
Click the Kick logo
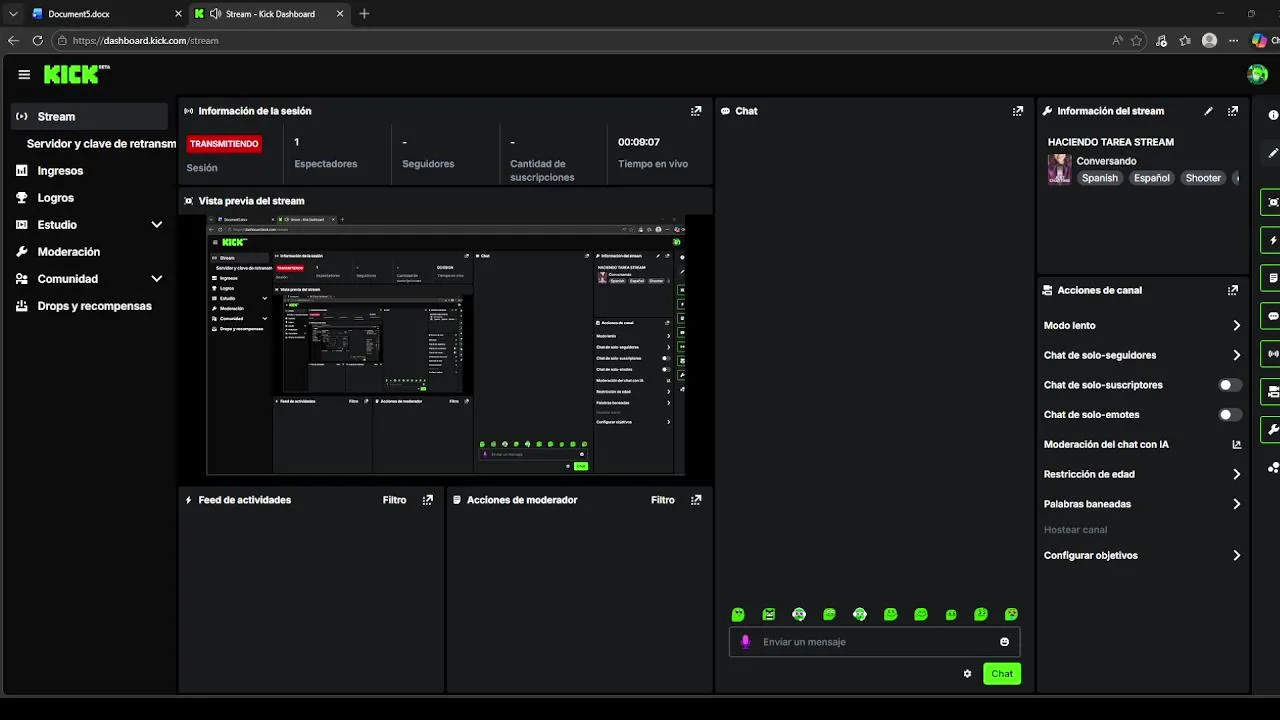pyautogui.click(x=76, y=74)
